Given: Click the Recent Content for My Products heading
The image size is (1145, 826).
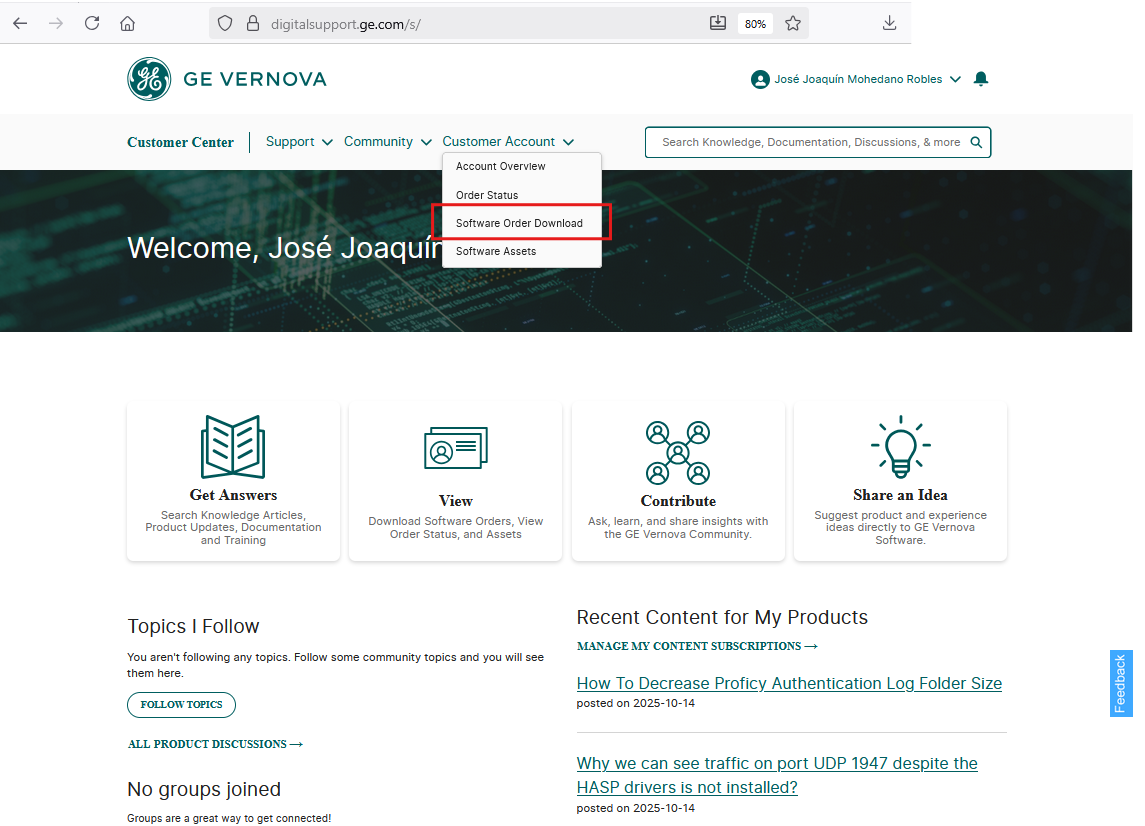Looking at the screenshot, I should 722,618.
